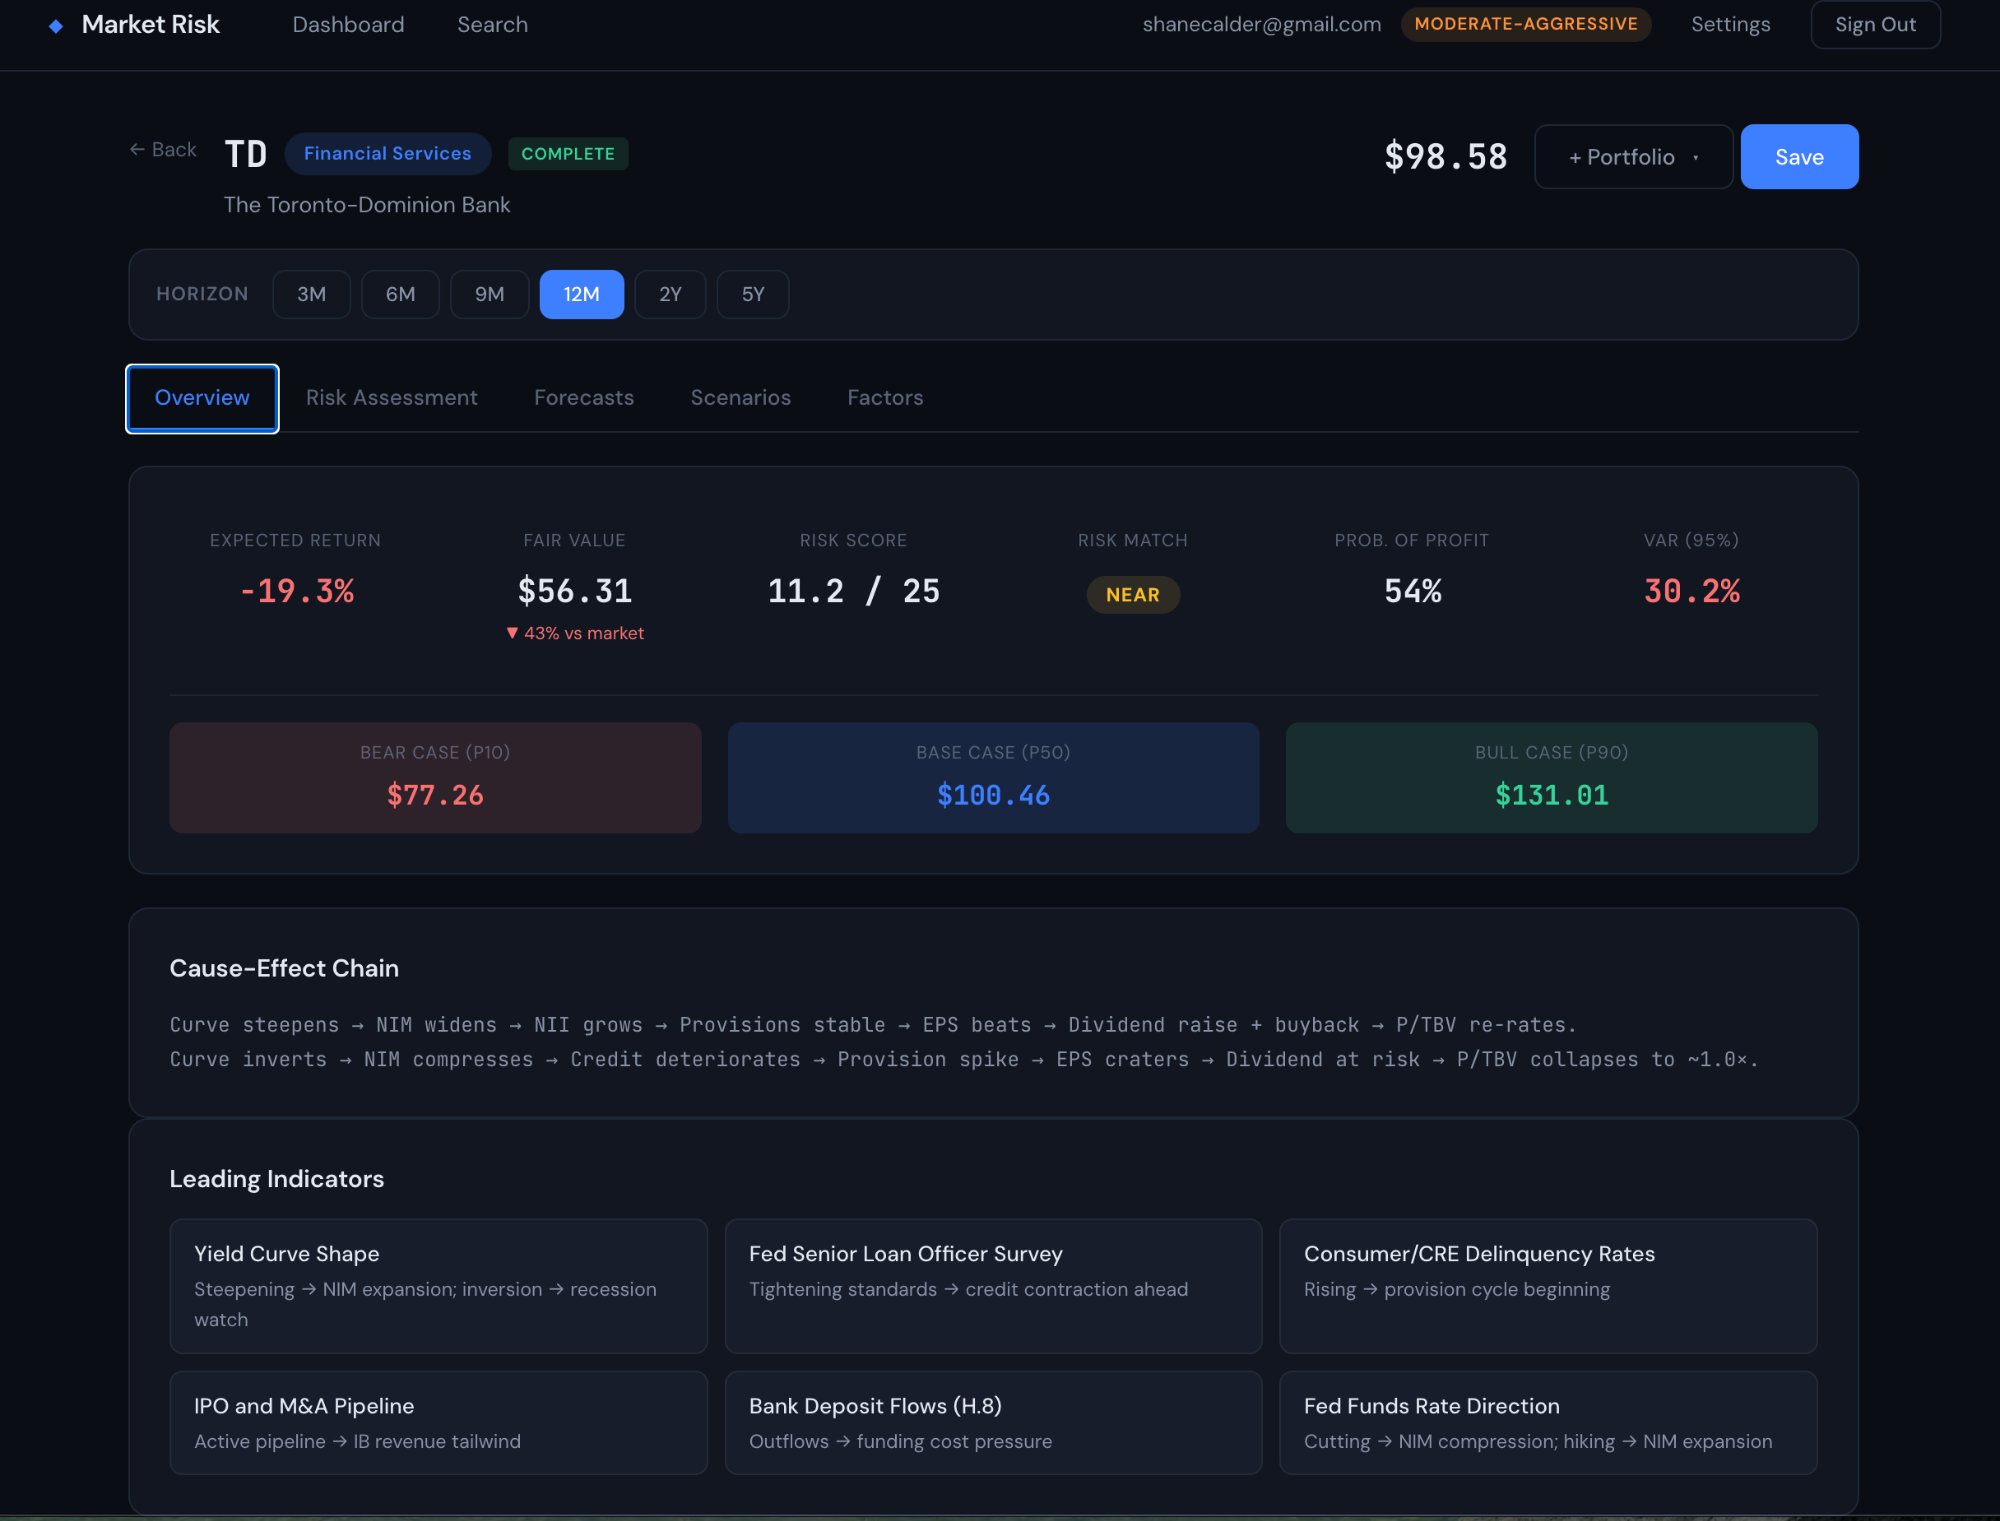
Task: Select the Bull Case (P90) card
Action: pos(1551,777)
